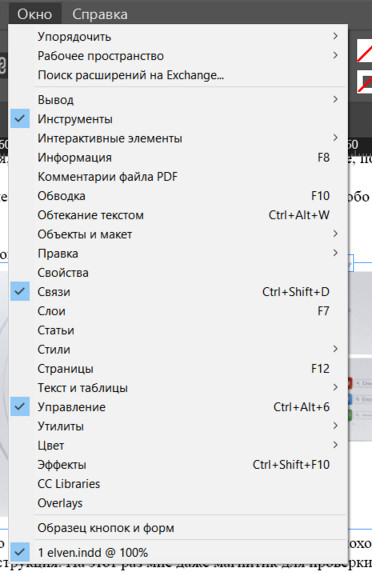Image resolution: width=372 pixels, height=573 pixels.
Task: Show the Слои panel
Action: point(178,311)
